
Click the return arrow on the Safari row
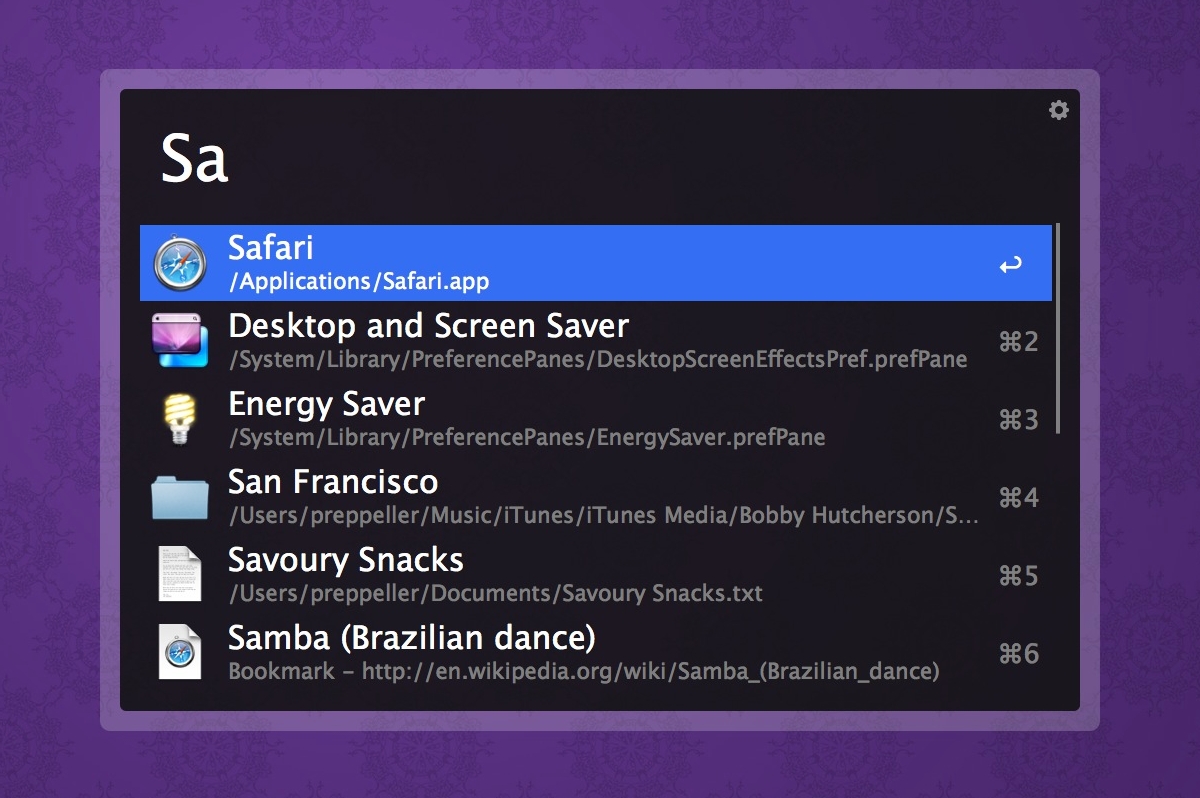(1010, 265)
